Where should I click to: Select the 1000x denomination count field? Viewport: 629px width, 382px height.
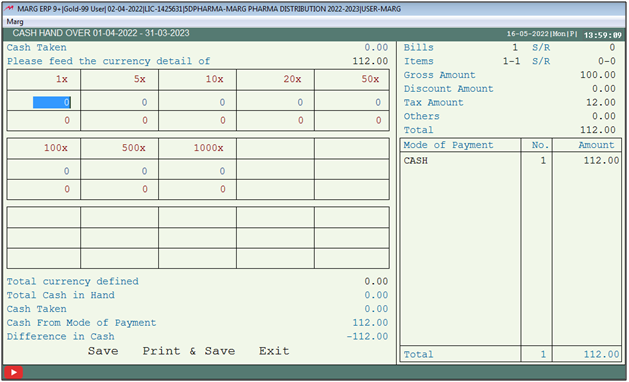pyautogui.click(x=197, y=171)
